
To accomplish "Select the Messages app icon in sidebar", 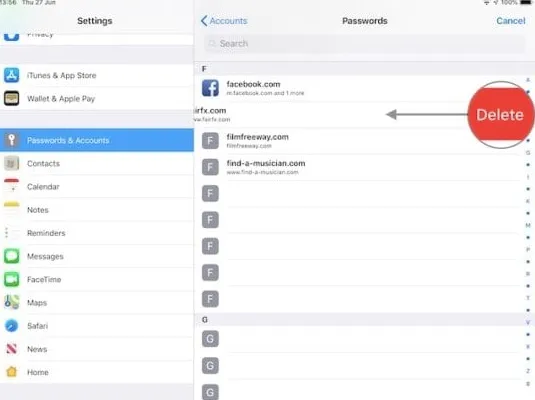I will pos(12,256).
